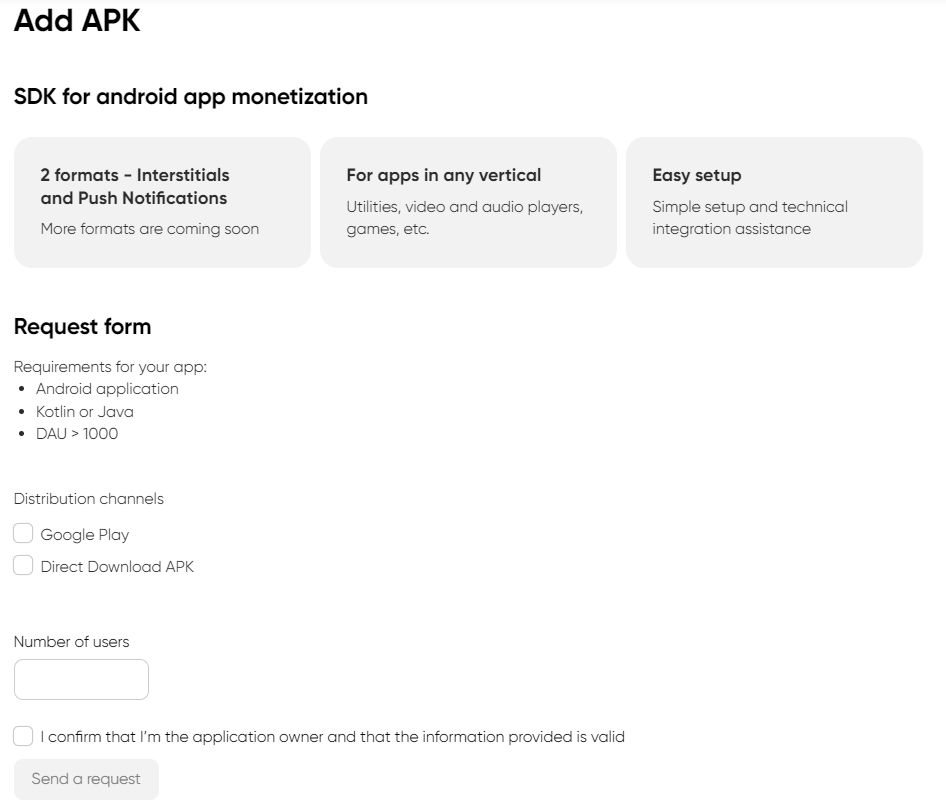Click the SDK for android app monetization heading
Image resolution: width=946 pixels, height=807 pixels.
[x=191, y=97]
